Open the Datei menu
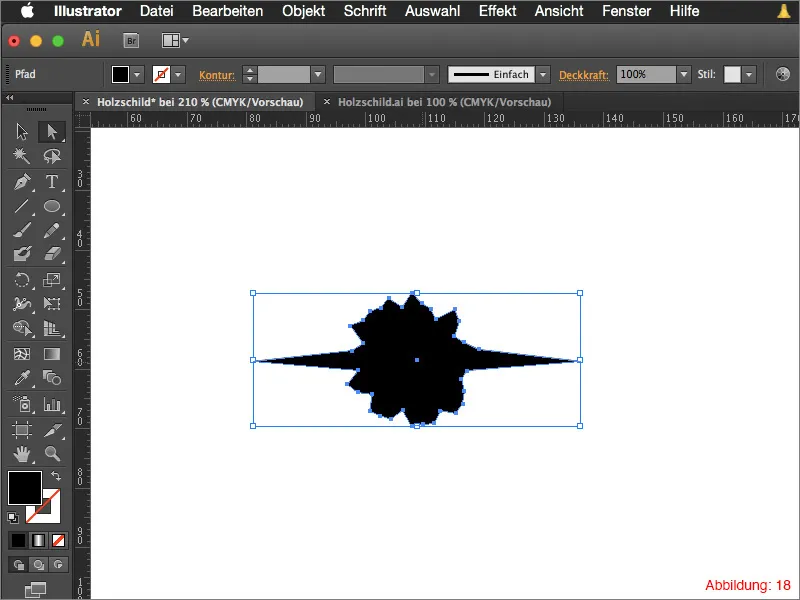The height and width of the screenshot is (600, 800). pyautogui.click(x=157, y=11)
